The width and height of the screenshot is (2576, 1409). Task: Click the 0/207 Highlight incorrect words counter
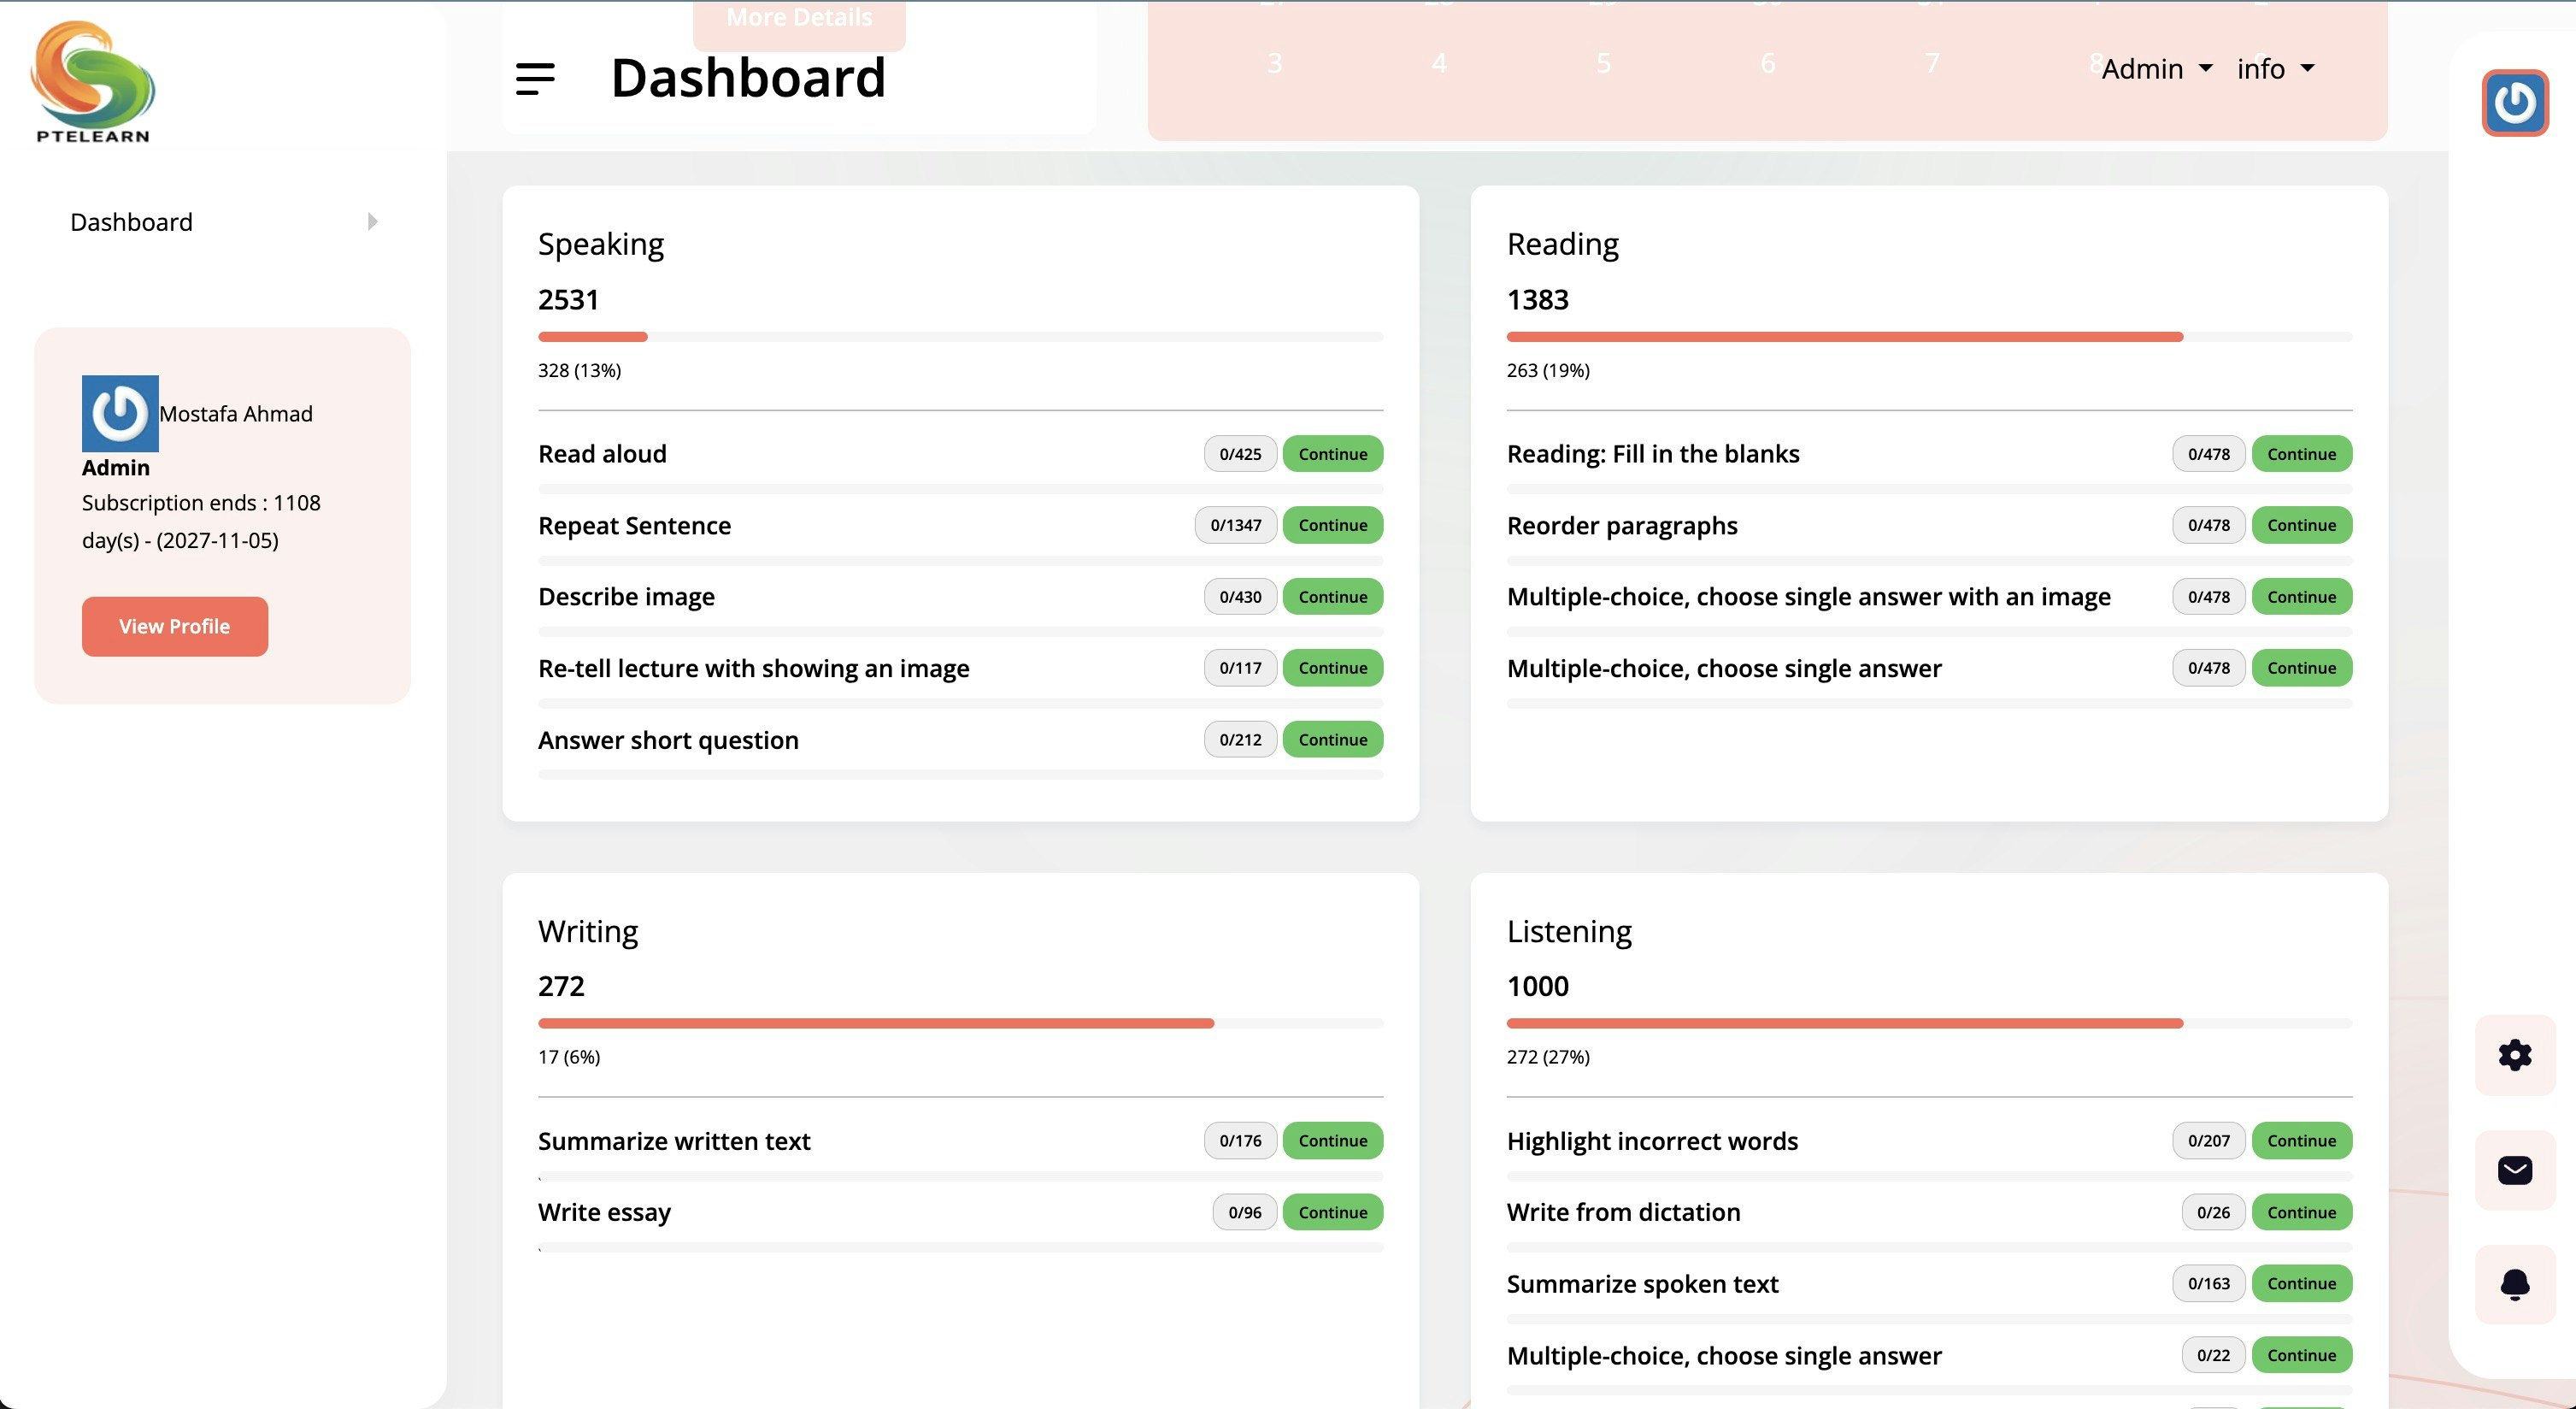(2208, 1141)
